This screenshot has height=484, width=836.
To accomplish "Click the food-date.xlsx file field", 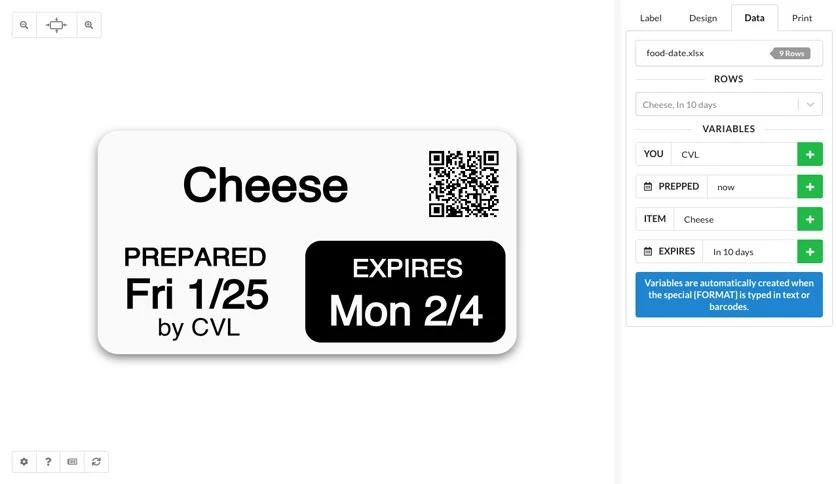I will tap(729, 53).
